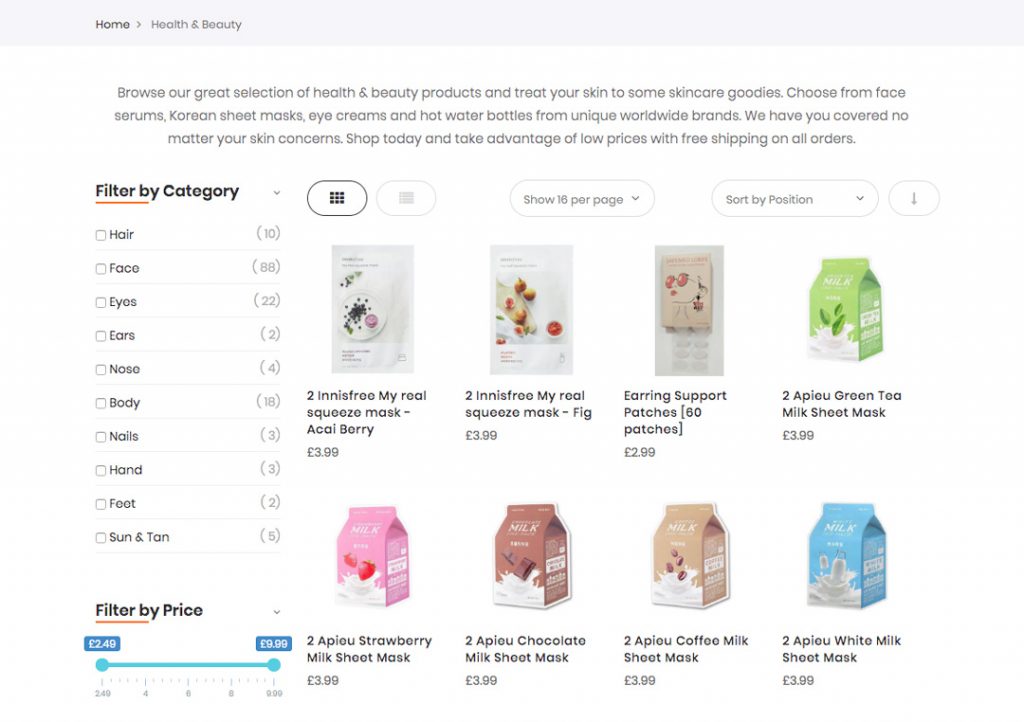This screenshot has width=1024, height=722.
Task: Click the maximum price slider handle
Action: coord(274,665)
